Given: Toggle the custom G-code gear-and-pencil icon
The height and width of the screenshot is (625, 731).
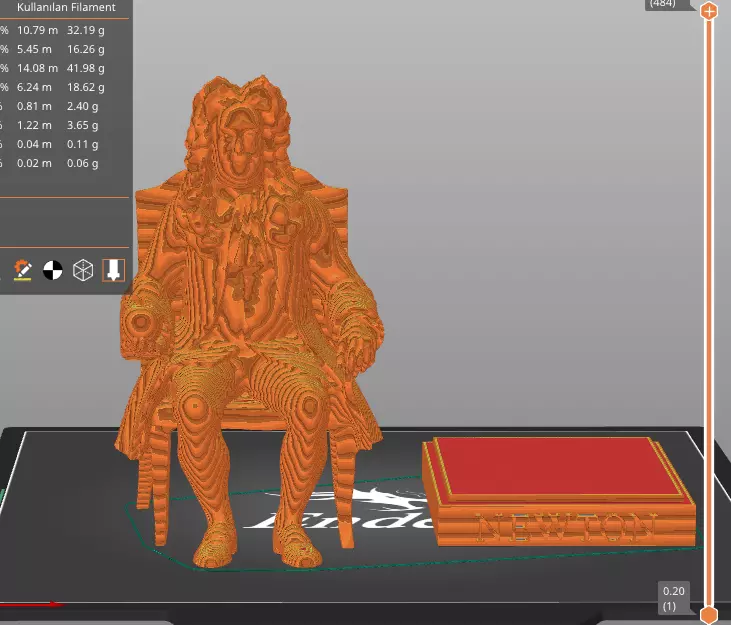Looking at the screenshot, I should pyautogui.click(x=22, y=270).
